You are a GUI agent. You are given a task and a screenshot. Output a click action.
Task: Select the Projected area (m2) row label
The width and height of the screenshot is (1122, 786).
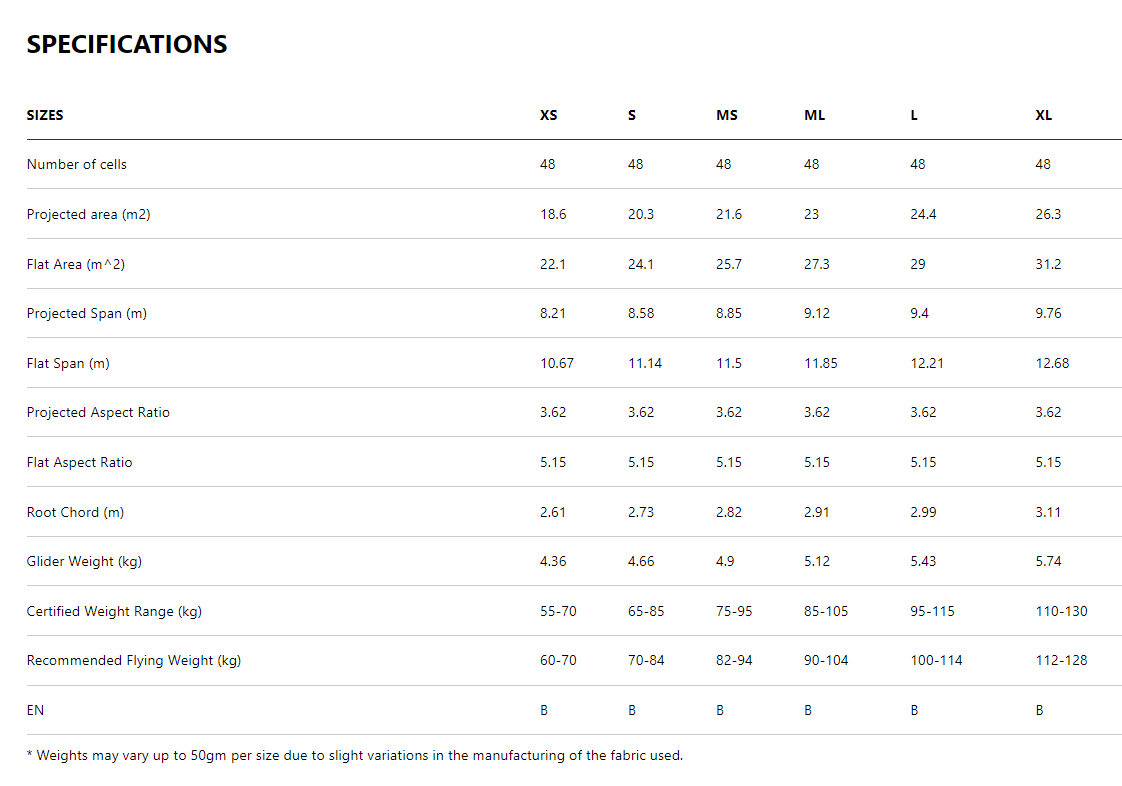pyautogui.click(x=88, y=214)
